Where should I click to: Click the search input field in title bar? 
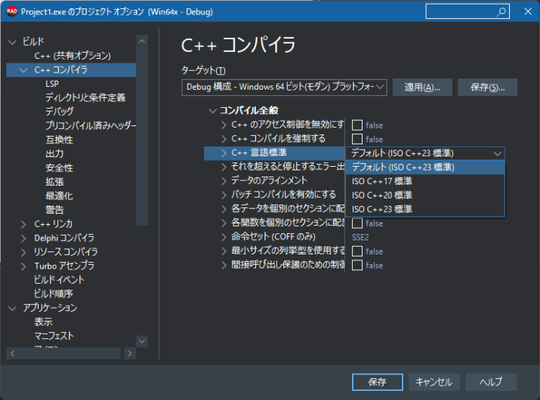pos(461,12)
